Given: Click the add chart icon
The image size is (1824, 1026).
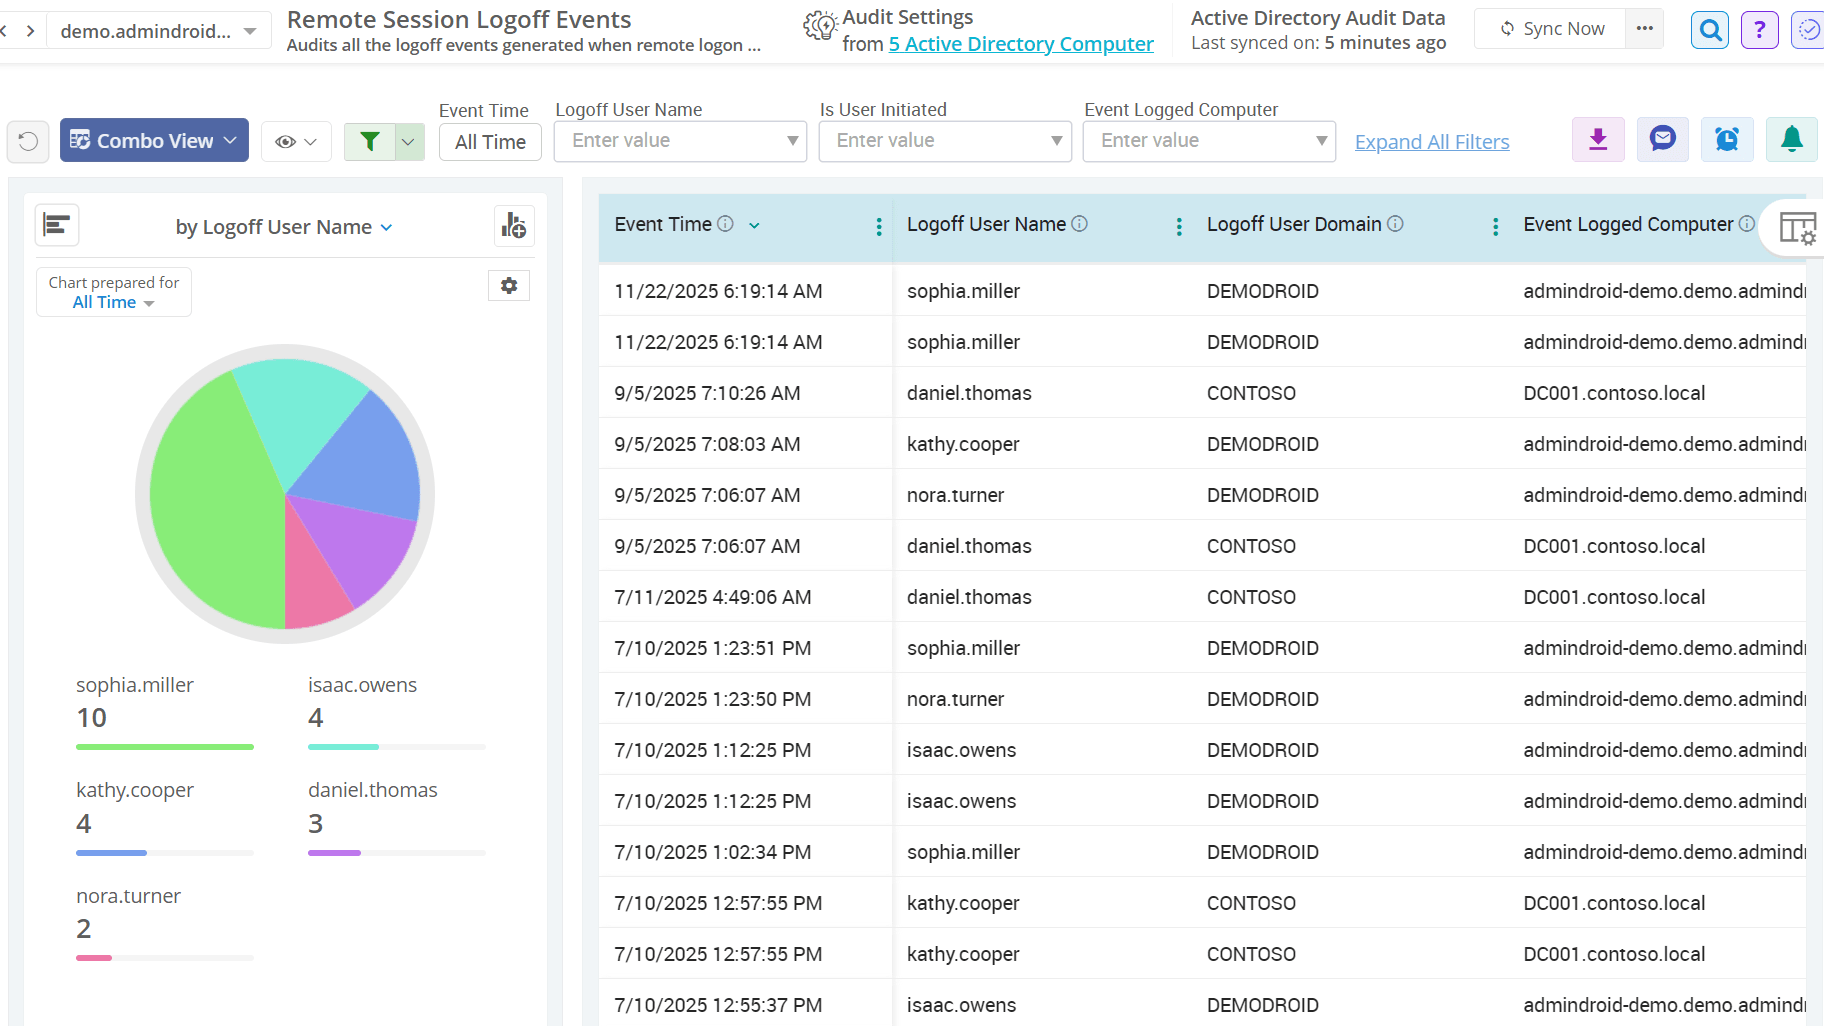Looking at the screenshot, I should point(514,226).
